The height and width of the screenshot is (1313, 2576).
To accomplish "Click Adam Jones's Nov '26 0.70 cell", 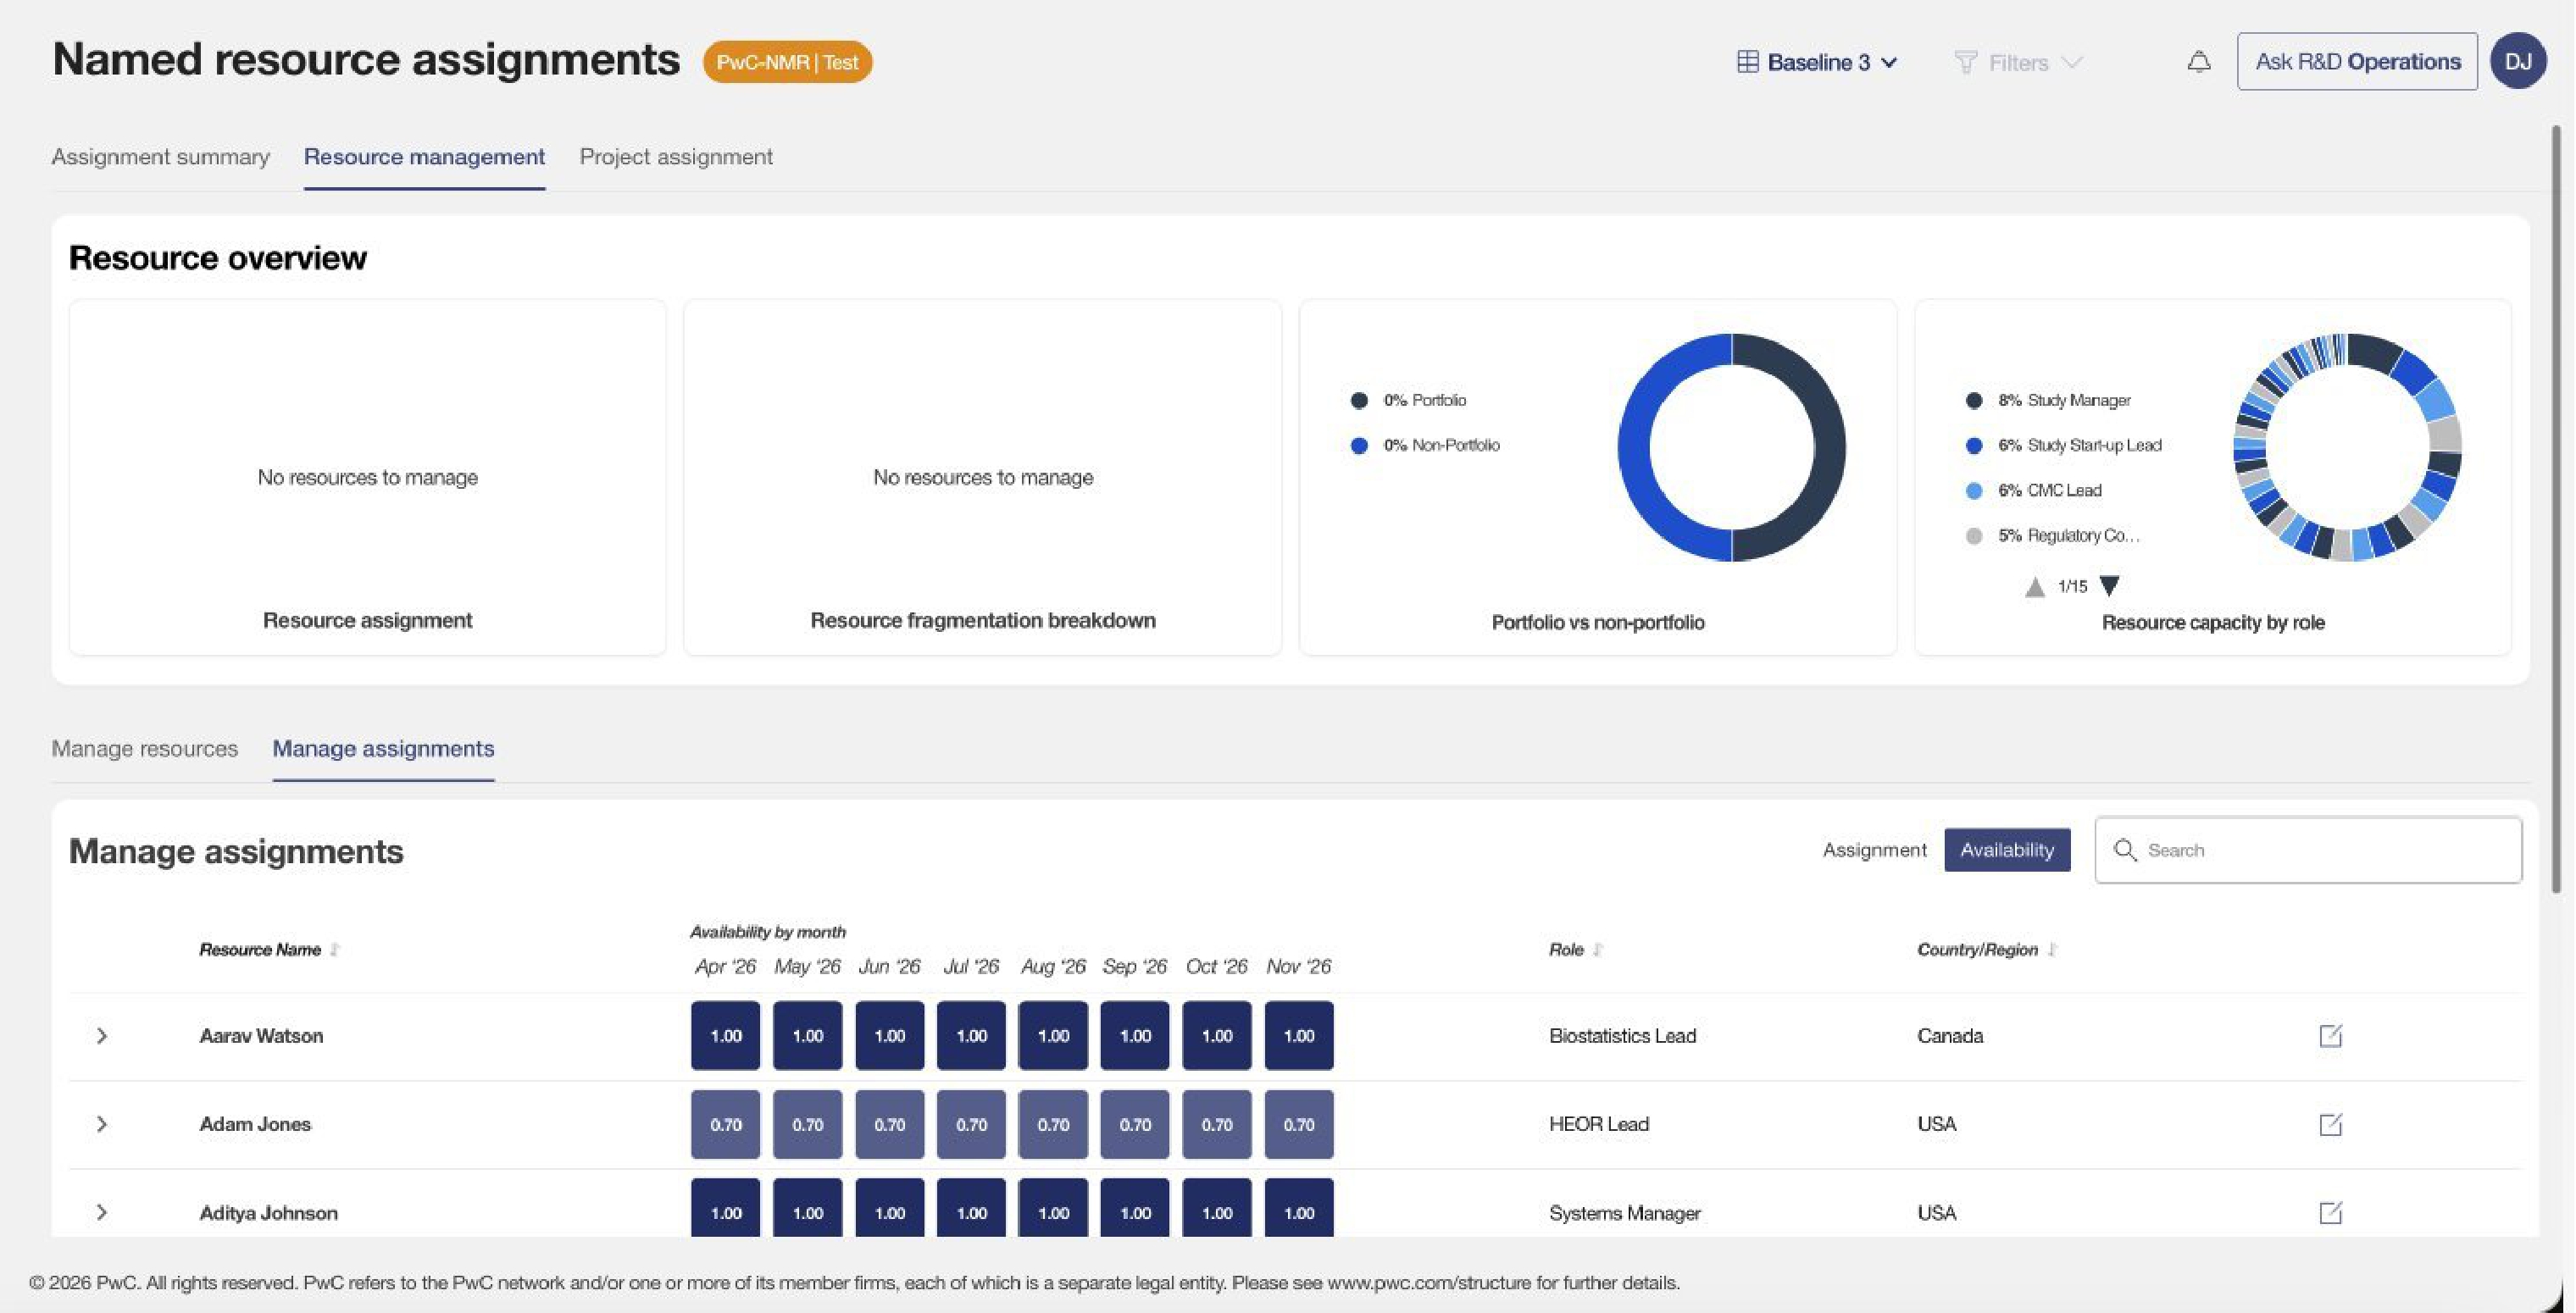I will point(1298,1124).
